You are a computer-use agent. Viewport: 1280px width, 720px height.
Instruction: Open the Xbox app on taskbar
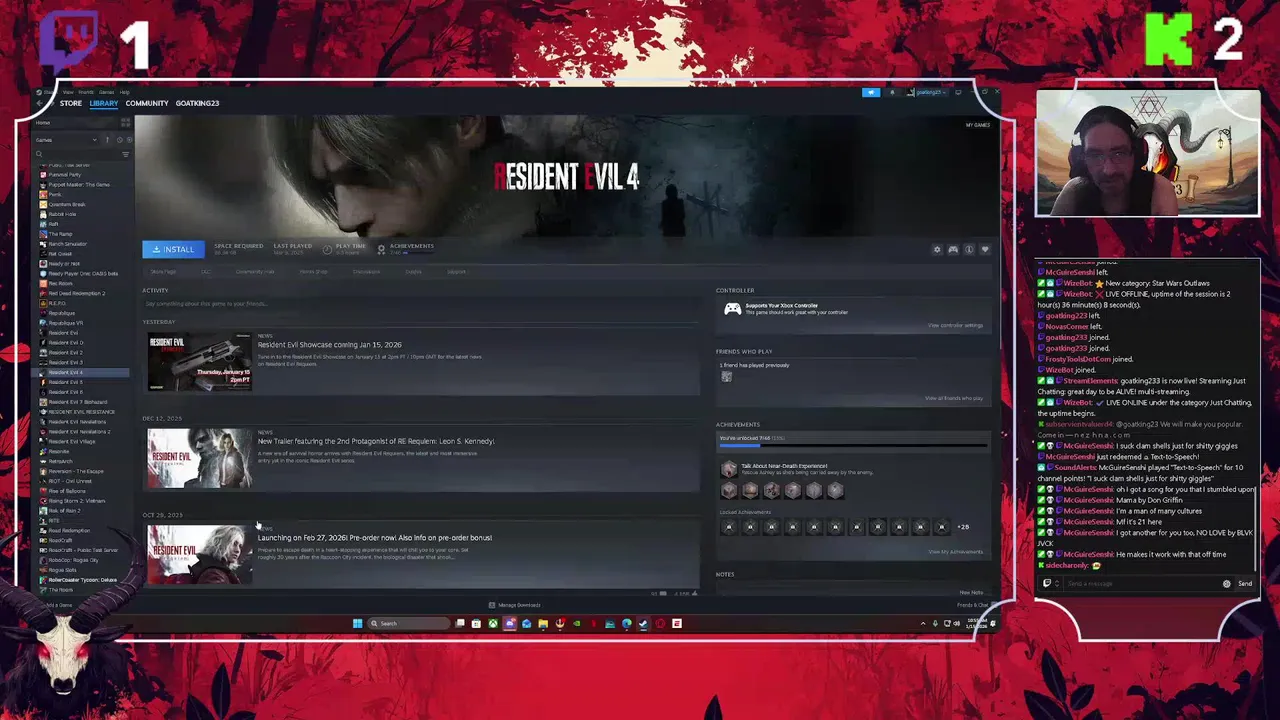tap(493, 623)
